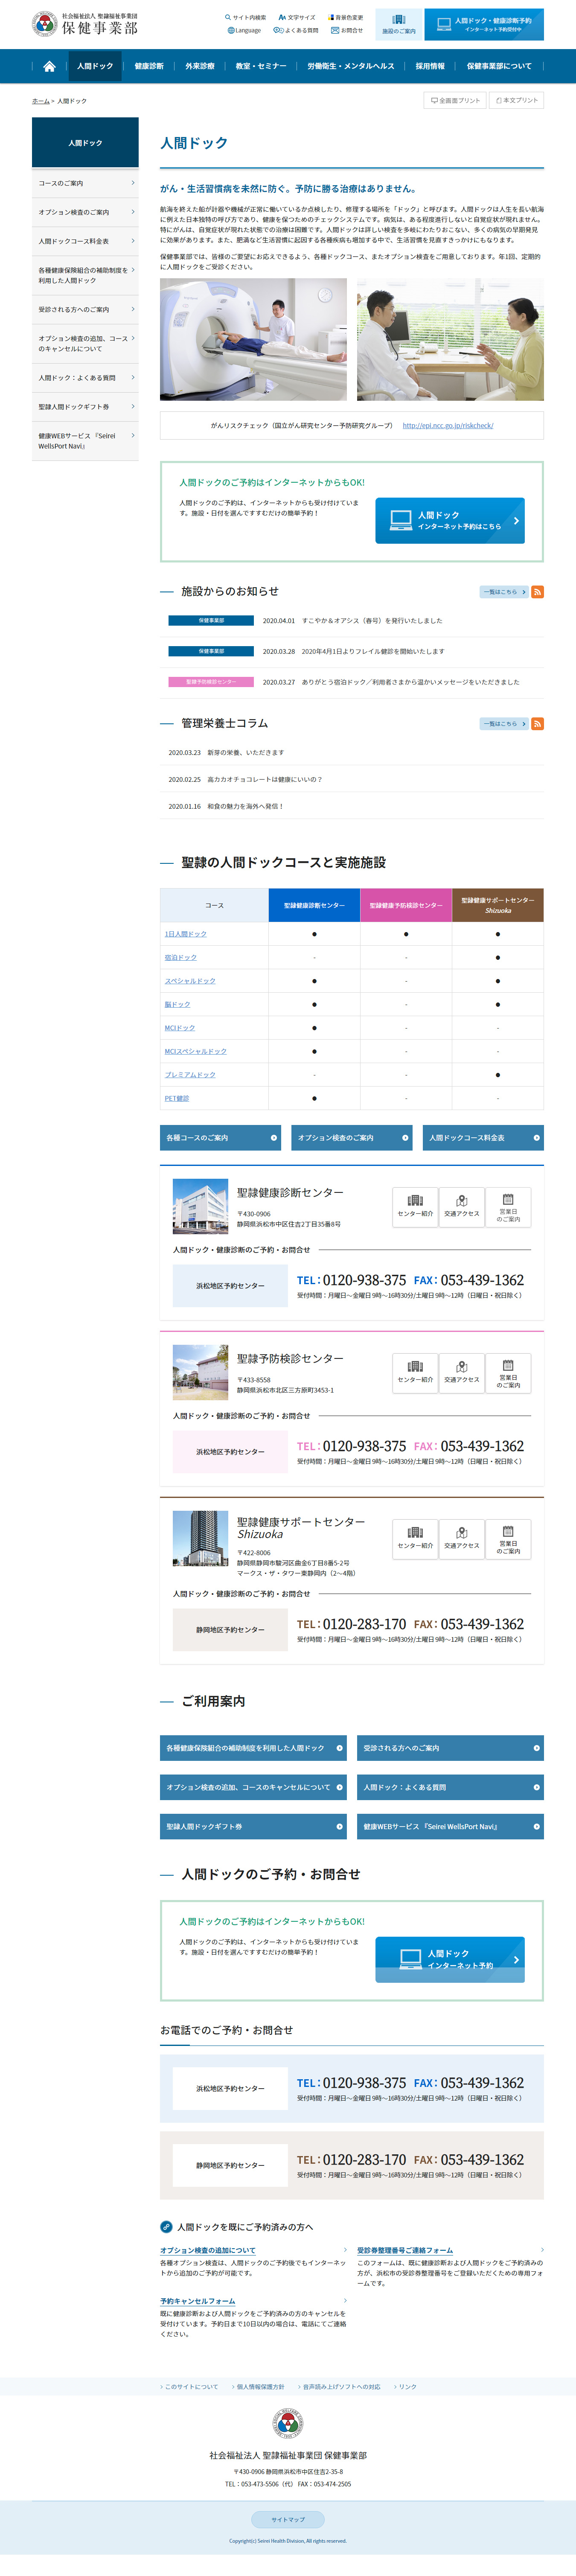576x2576 pixels.
Task: Open オプション検査の追加について link
Action: 208,2251
